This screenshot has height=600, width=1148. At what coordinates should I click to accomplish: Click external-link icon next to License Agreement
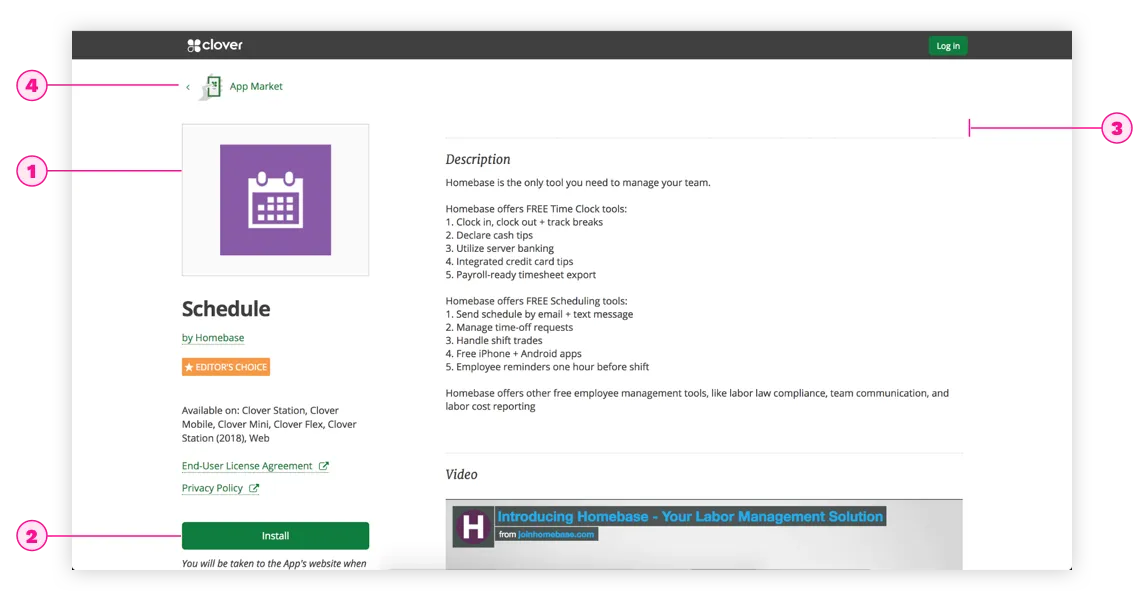point(324,466)
